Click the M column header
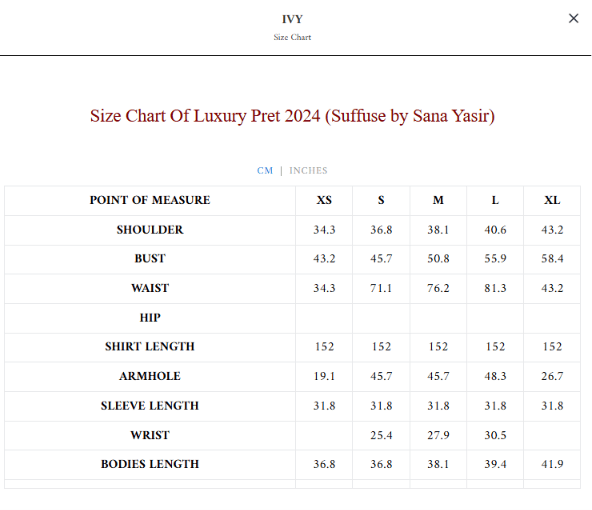 pos(438,200)
